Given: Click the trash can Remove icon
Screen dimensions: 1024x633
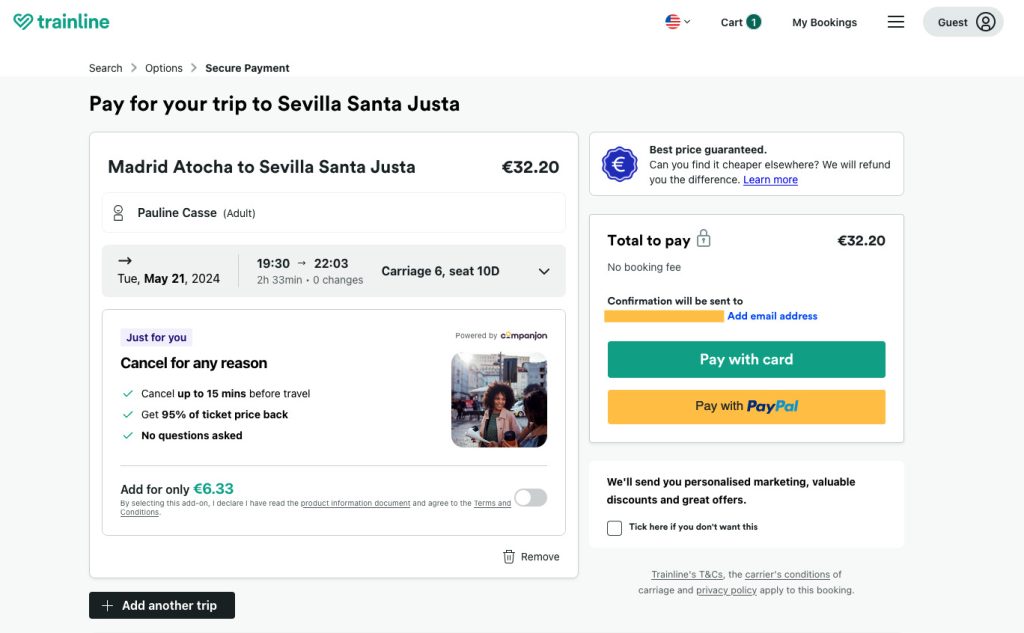Looking at the screenshot, I should point(509,557).
